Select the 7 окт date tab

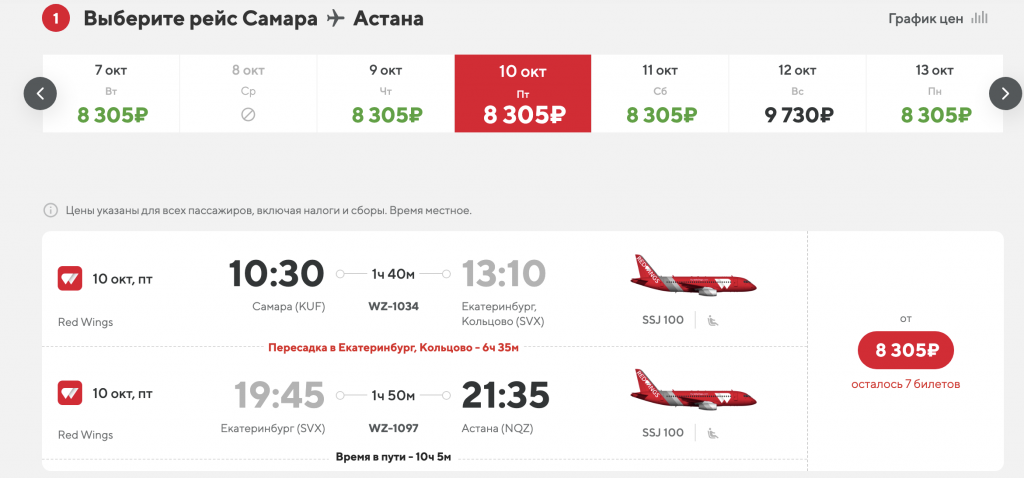point(111,93)
